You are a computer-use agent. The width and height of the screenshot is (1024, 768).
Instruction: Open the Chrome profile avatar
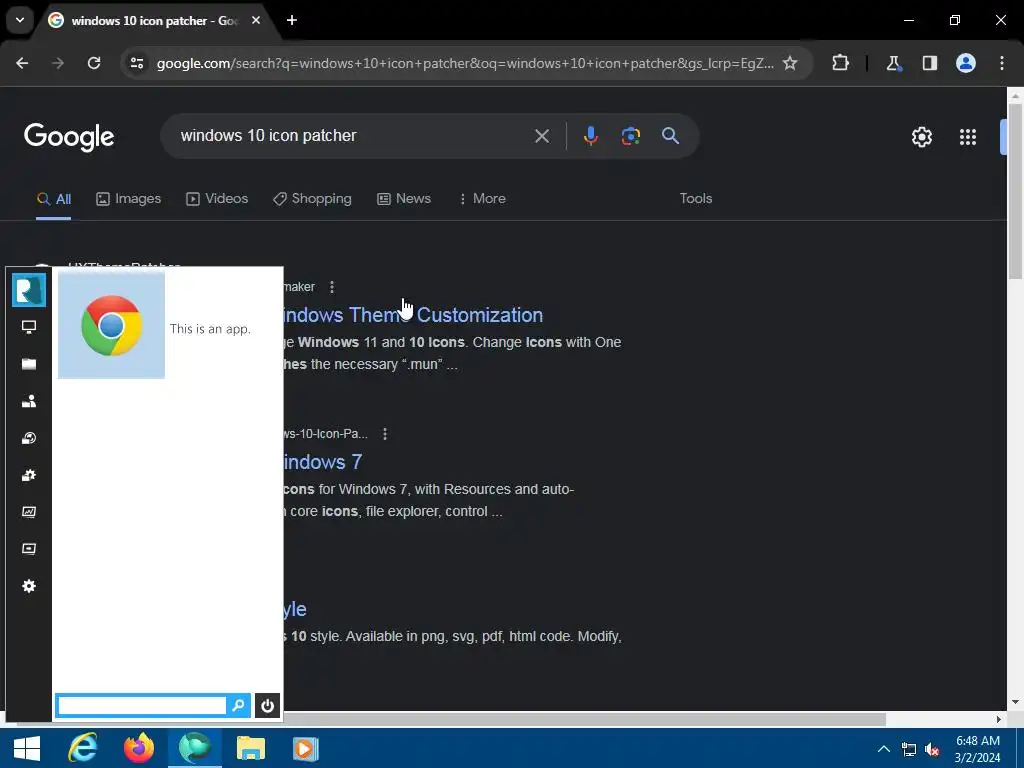(966, 63)
